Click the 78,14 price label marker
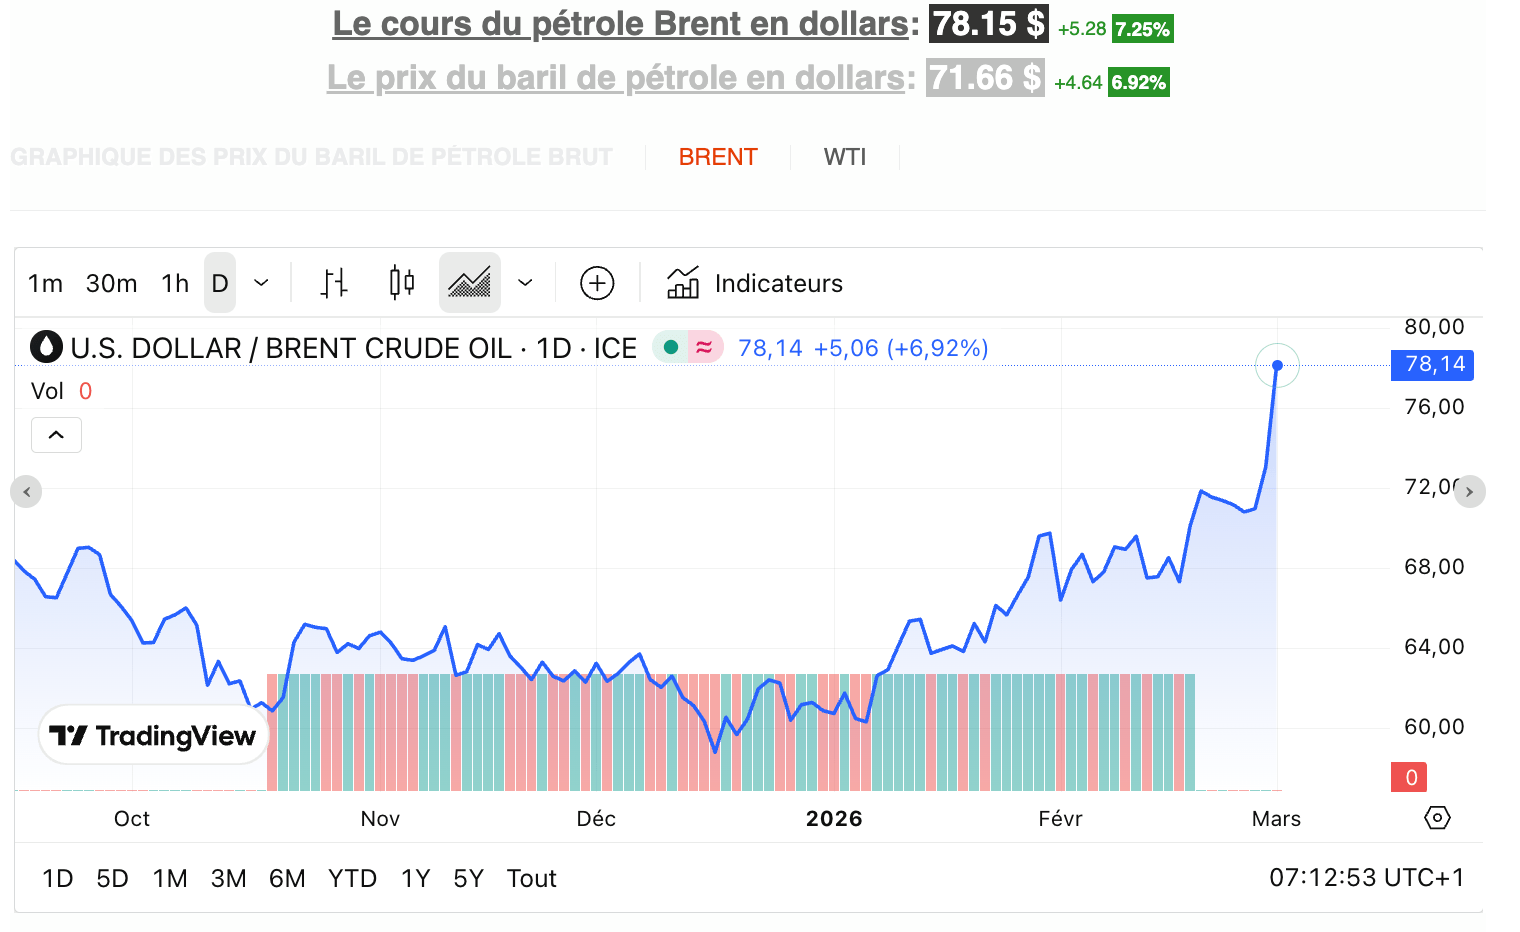This screenshot has width=1520, height=932. 1432,365
